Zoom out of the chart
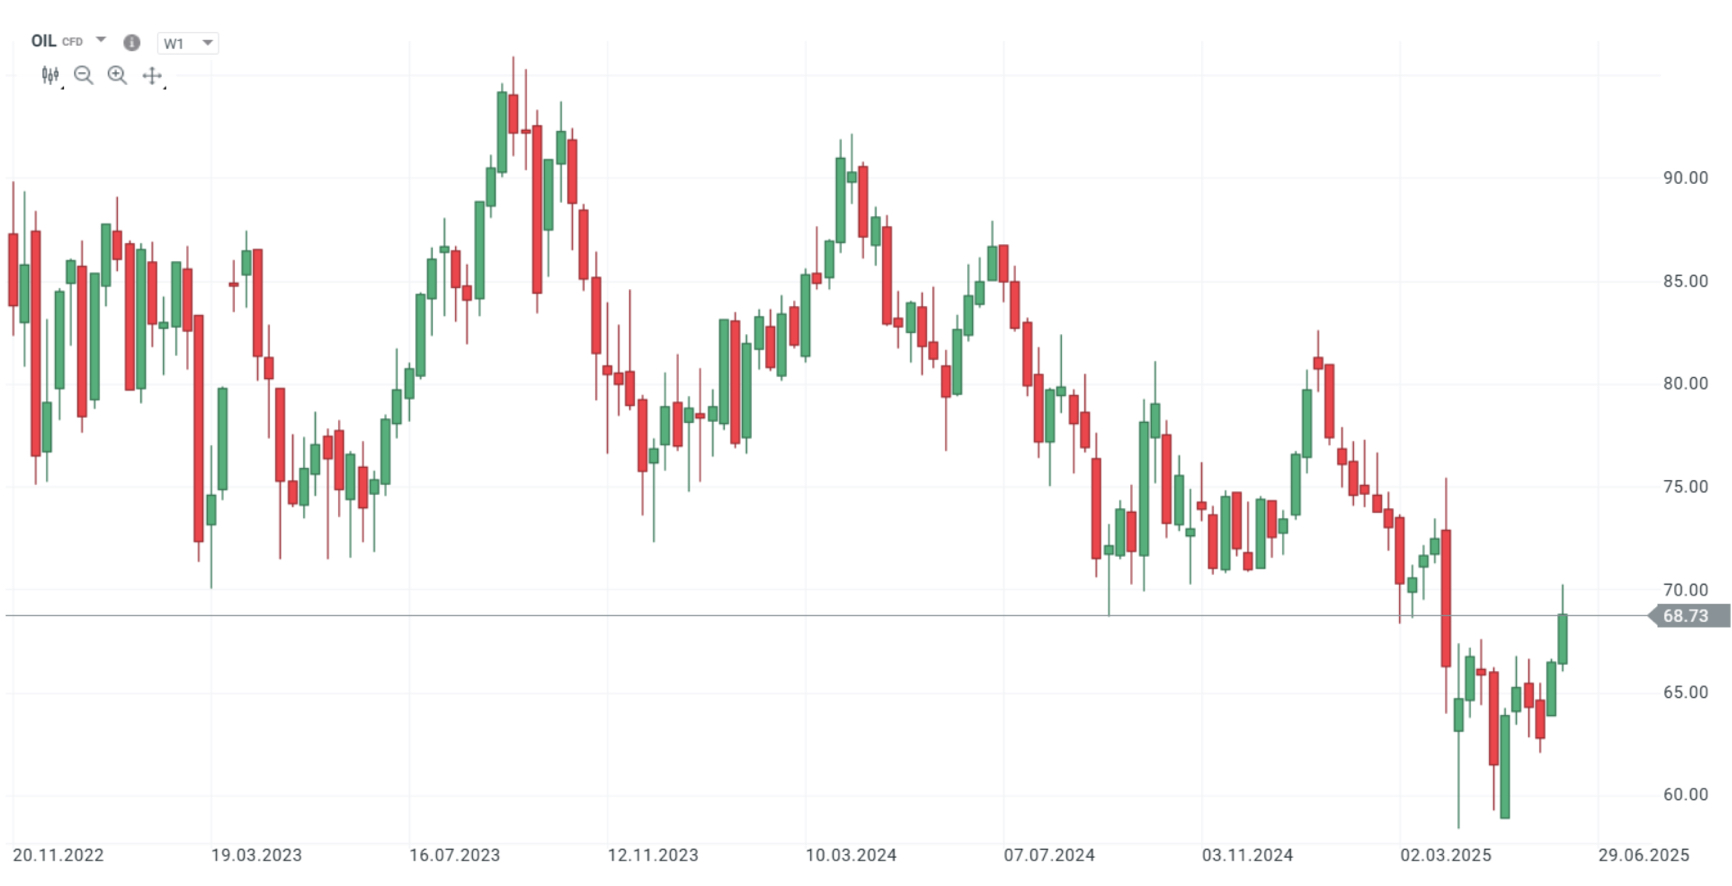 pyautogui.click(x=84, y=75)
